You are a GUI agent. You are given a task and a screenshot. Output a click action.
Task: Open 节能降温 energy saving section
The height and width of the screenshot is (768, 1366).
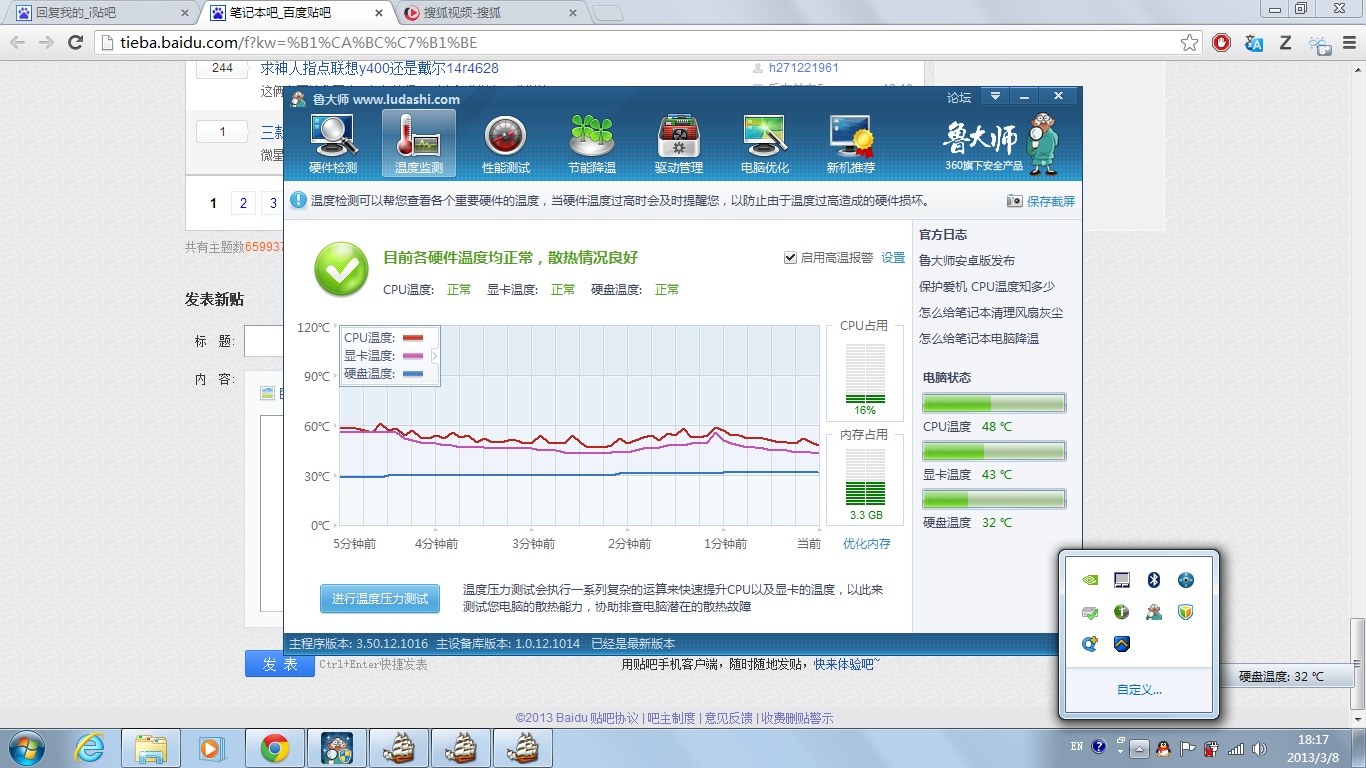click(592, 143)
